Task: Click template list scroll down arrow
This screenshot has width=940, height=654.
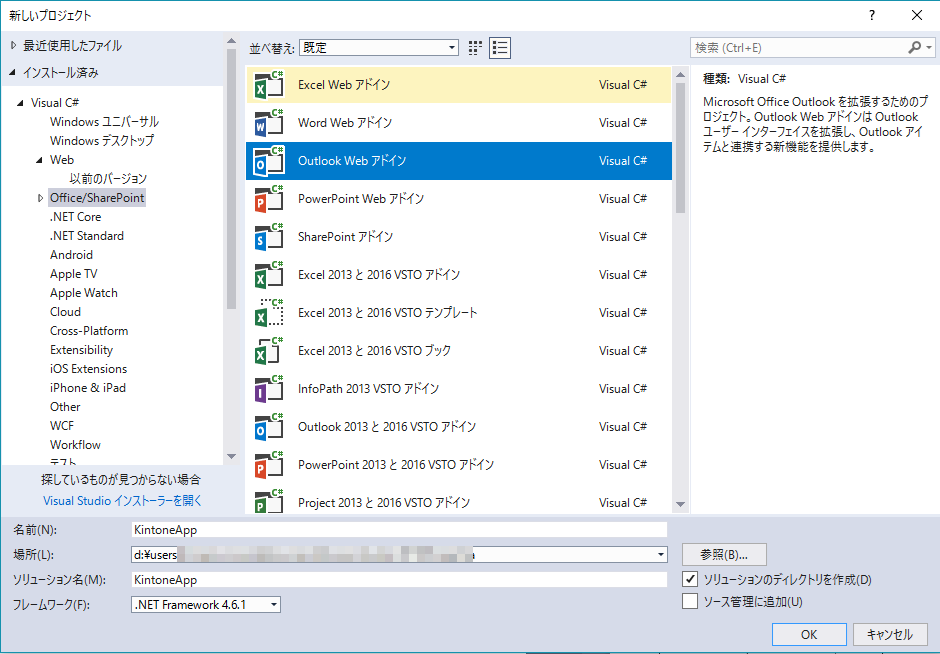Action: coord(680,504)
